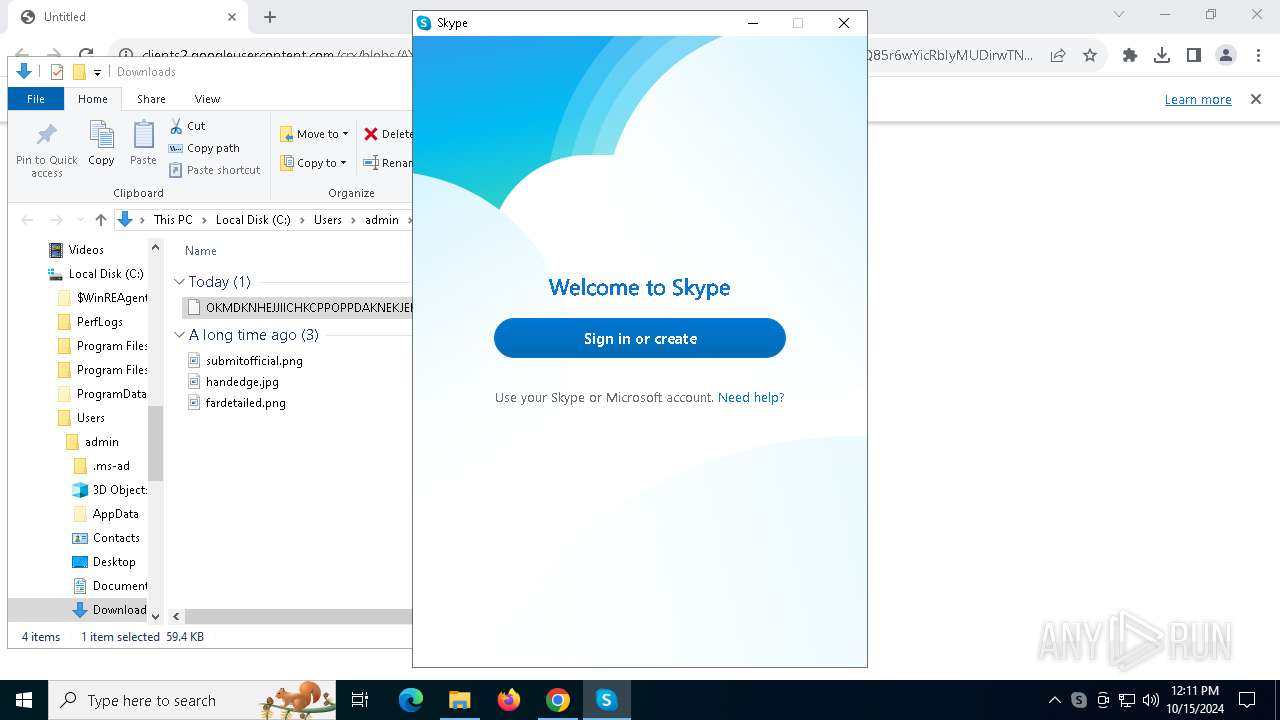Click admin in address breadcrumb
Screen dimensions: 1280x720
(382, 220)
